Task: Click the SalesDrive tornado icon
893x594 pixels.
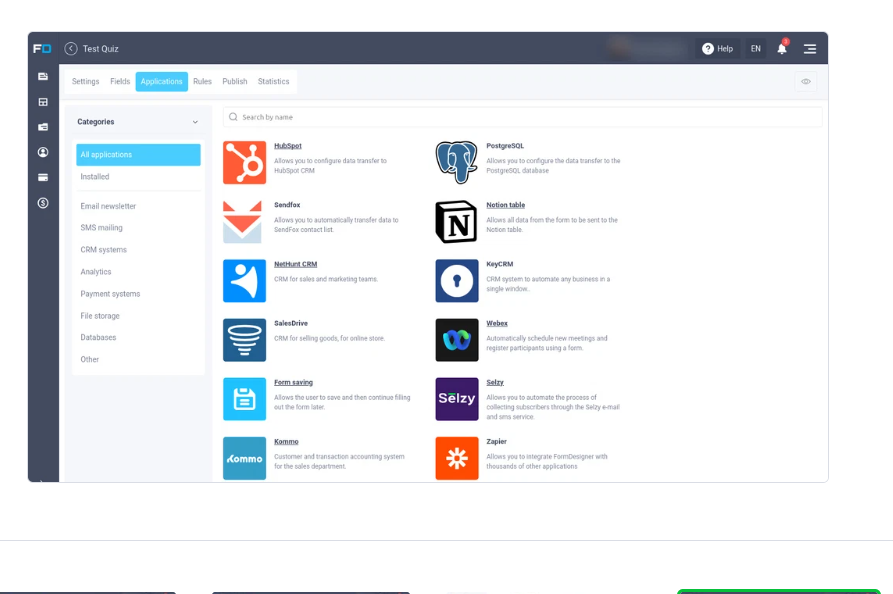Action: [244, 340]
